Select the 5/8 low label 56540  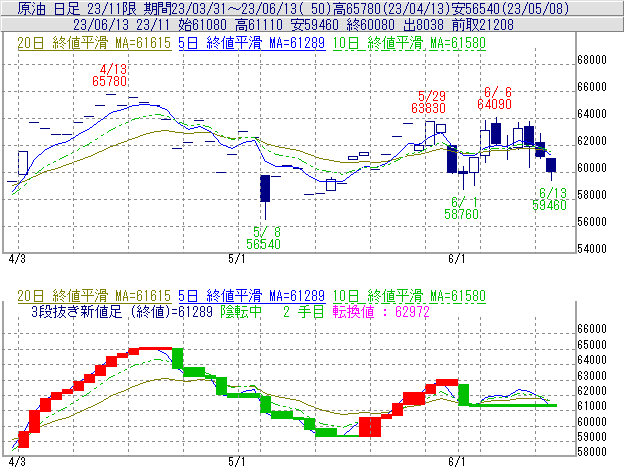coord(264,242)
